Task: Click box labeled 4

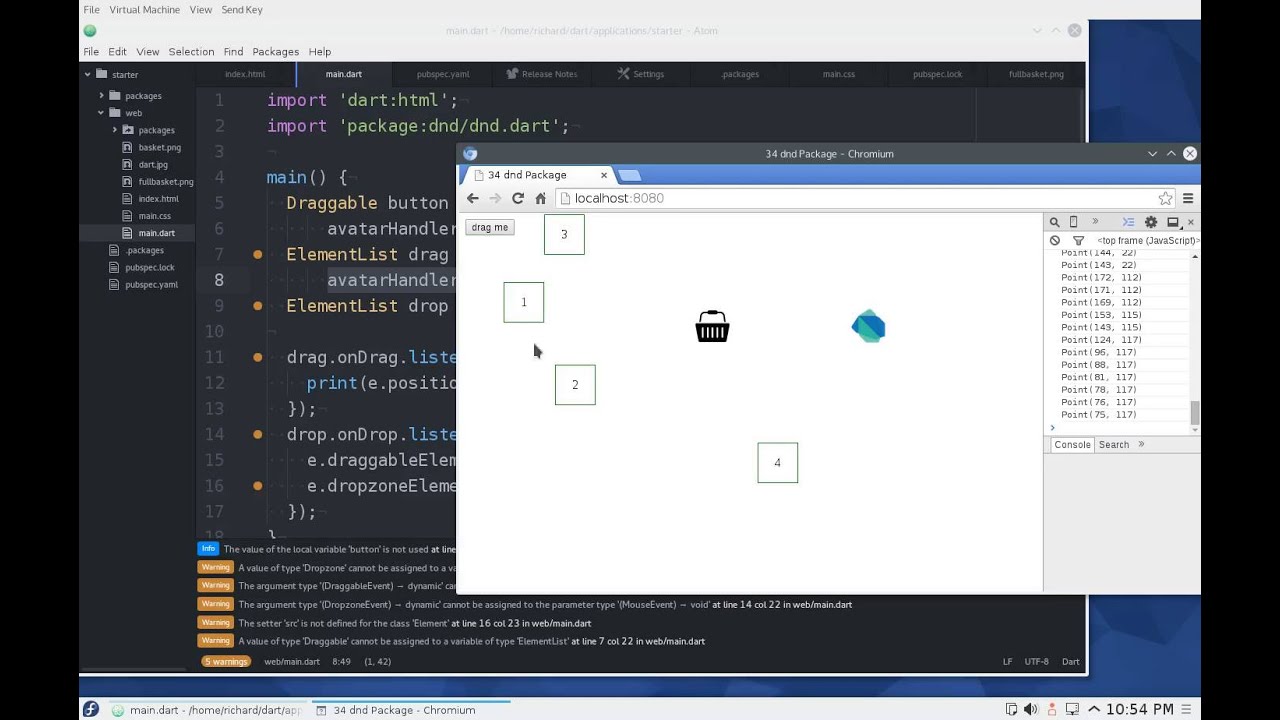Action: 778,463
